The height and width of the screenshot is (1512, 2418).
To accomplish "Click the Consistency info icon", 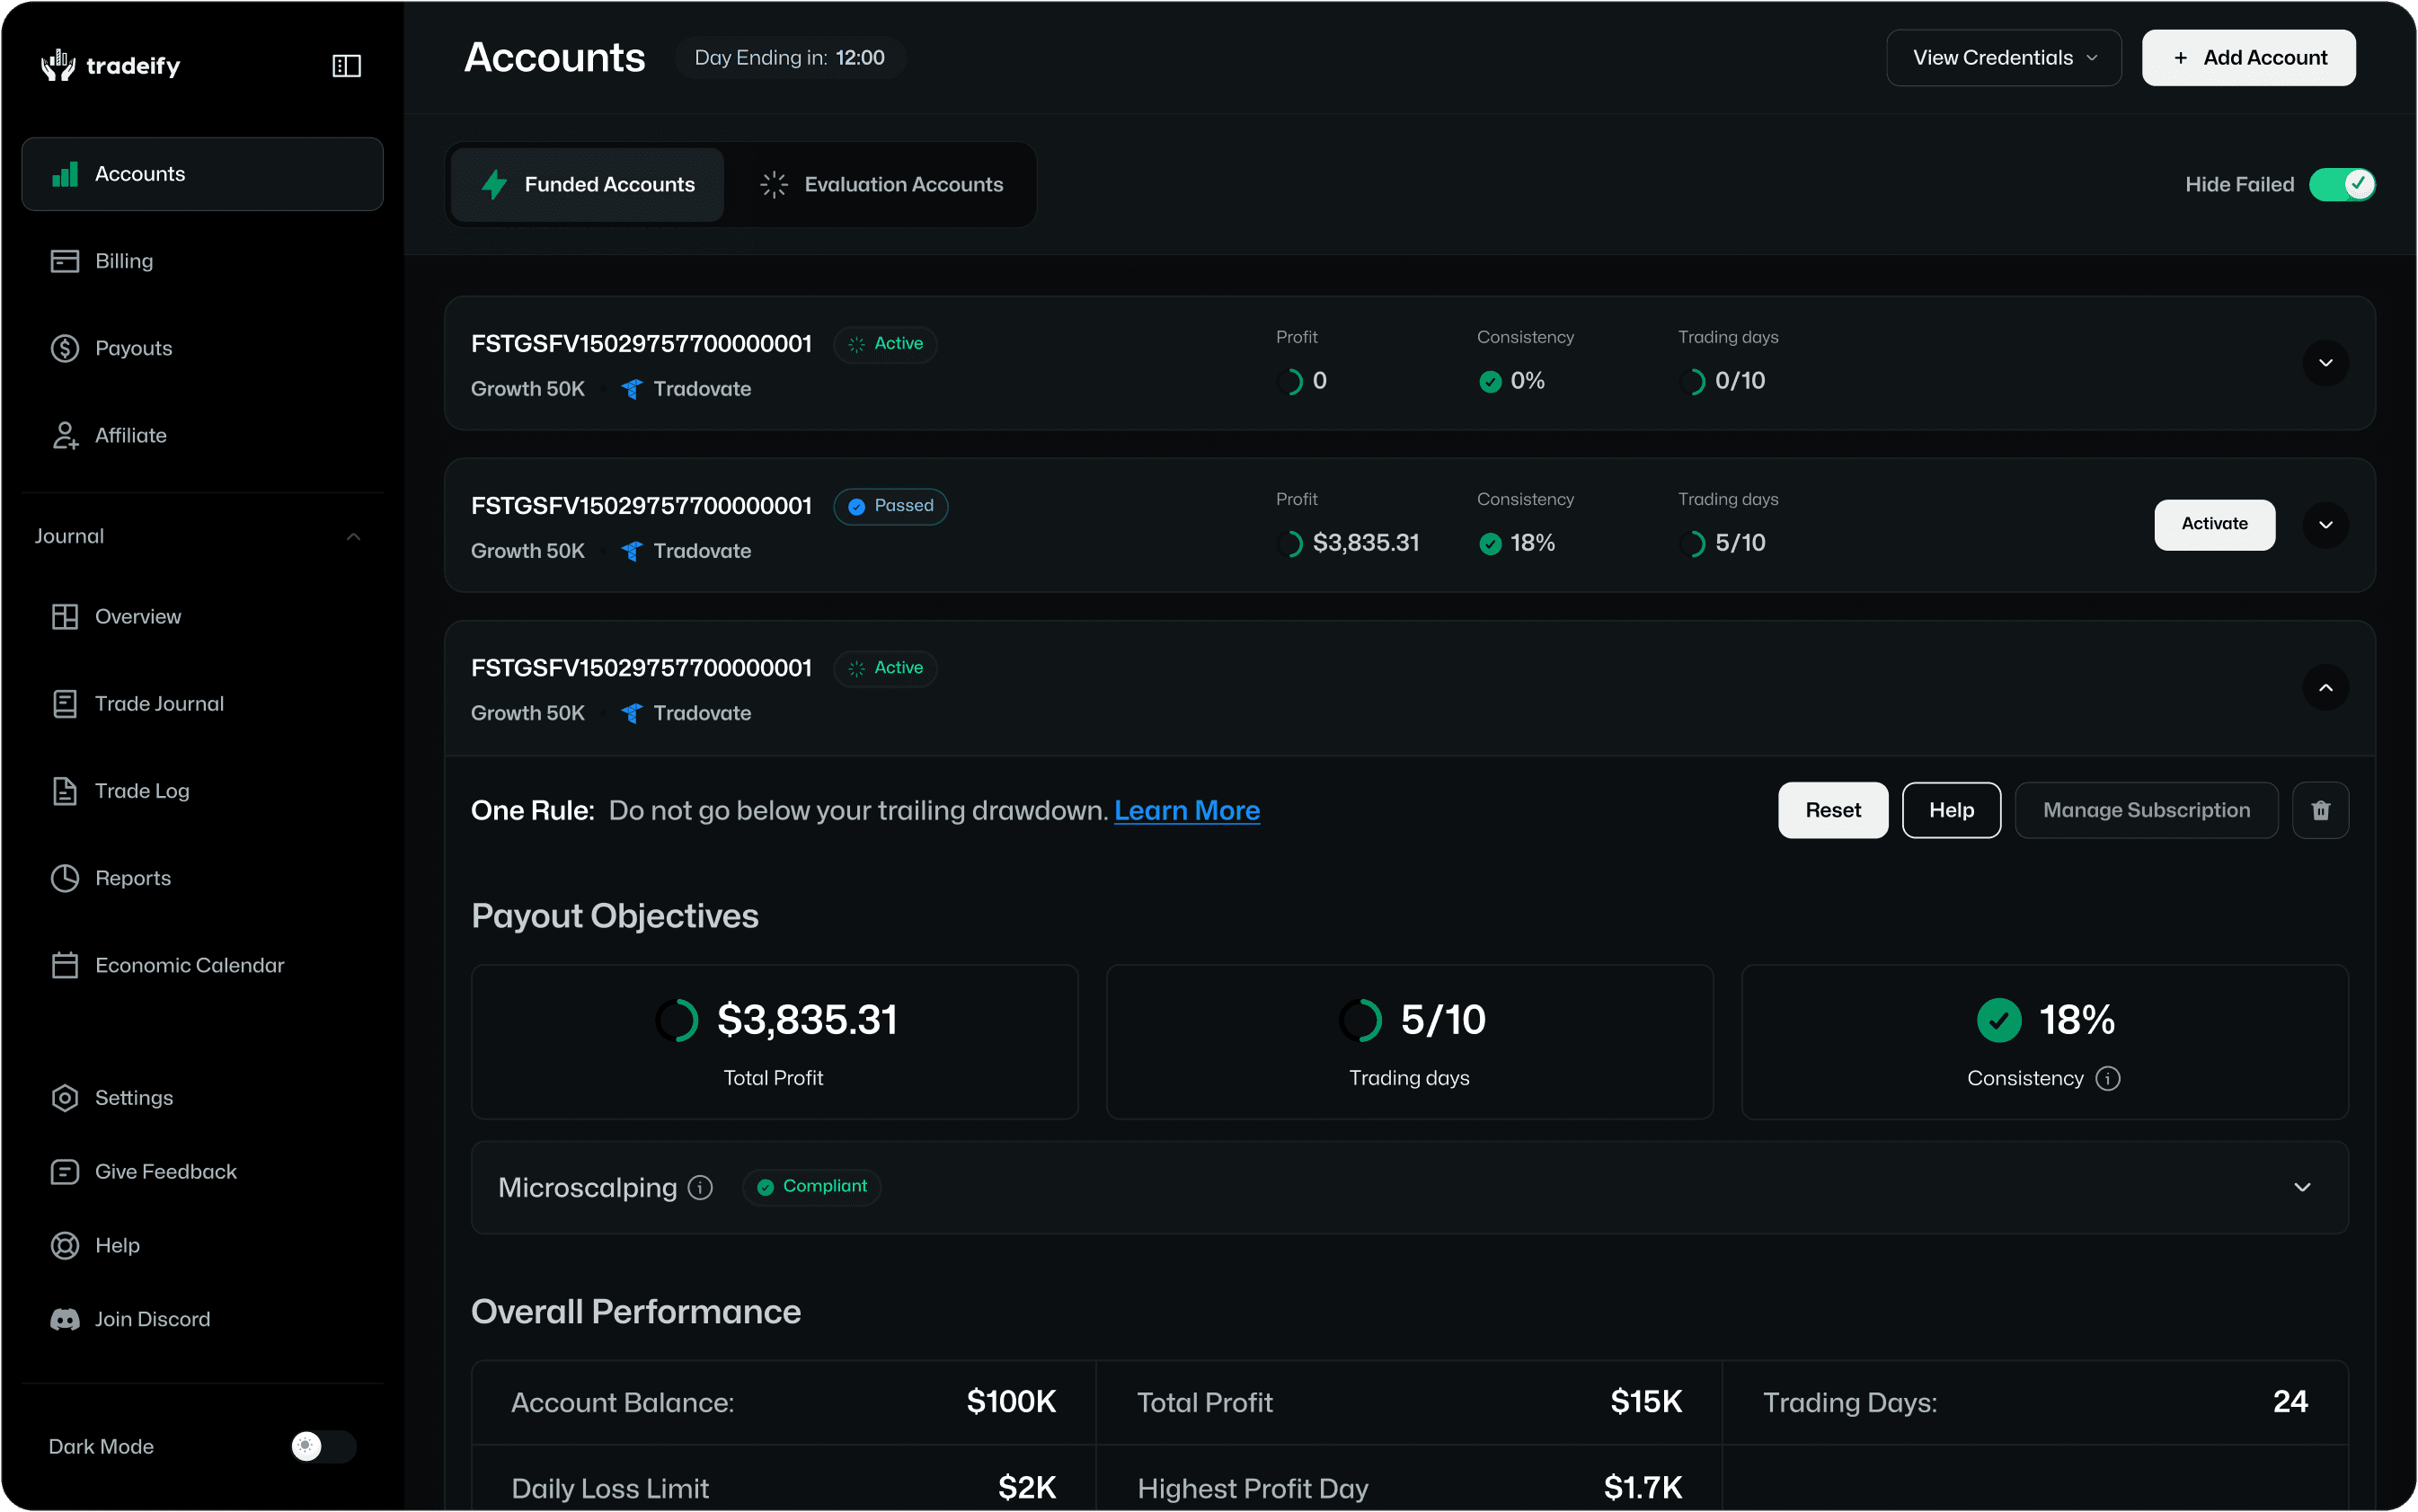I will (2108, 1078).
